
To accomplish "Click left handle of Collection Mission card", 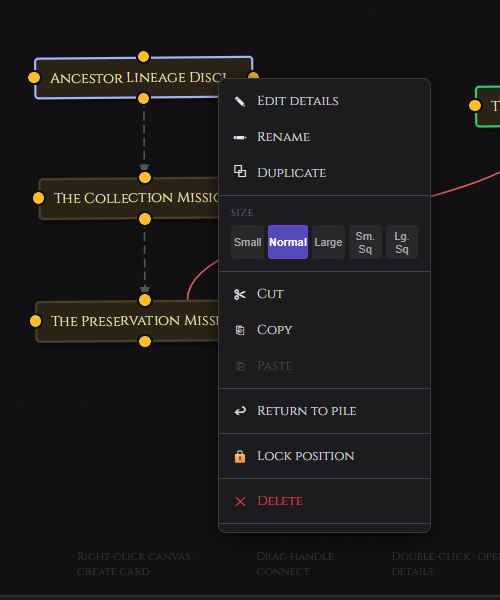I will 39,198.
